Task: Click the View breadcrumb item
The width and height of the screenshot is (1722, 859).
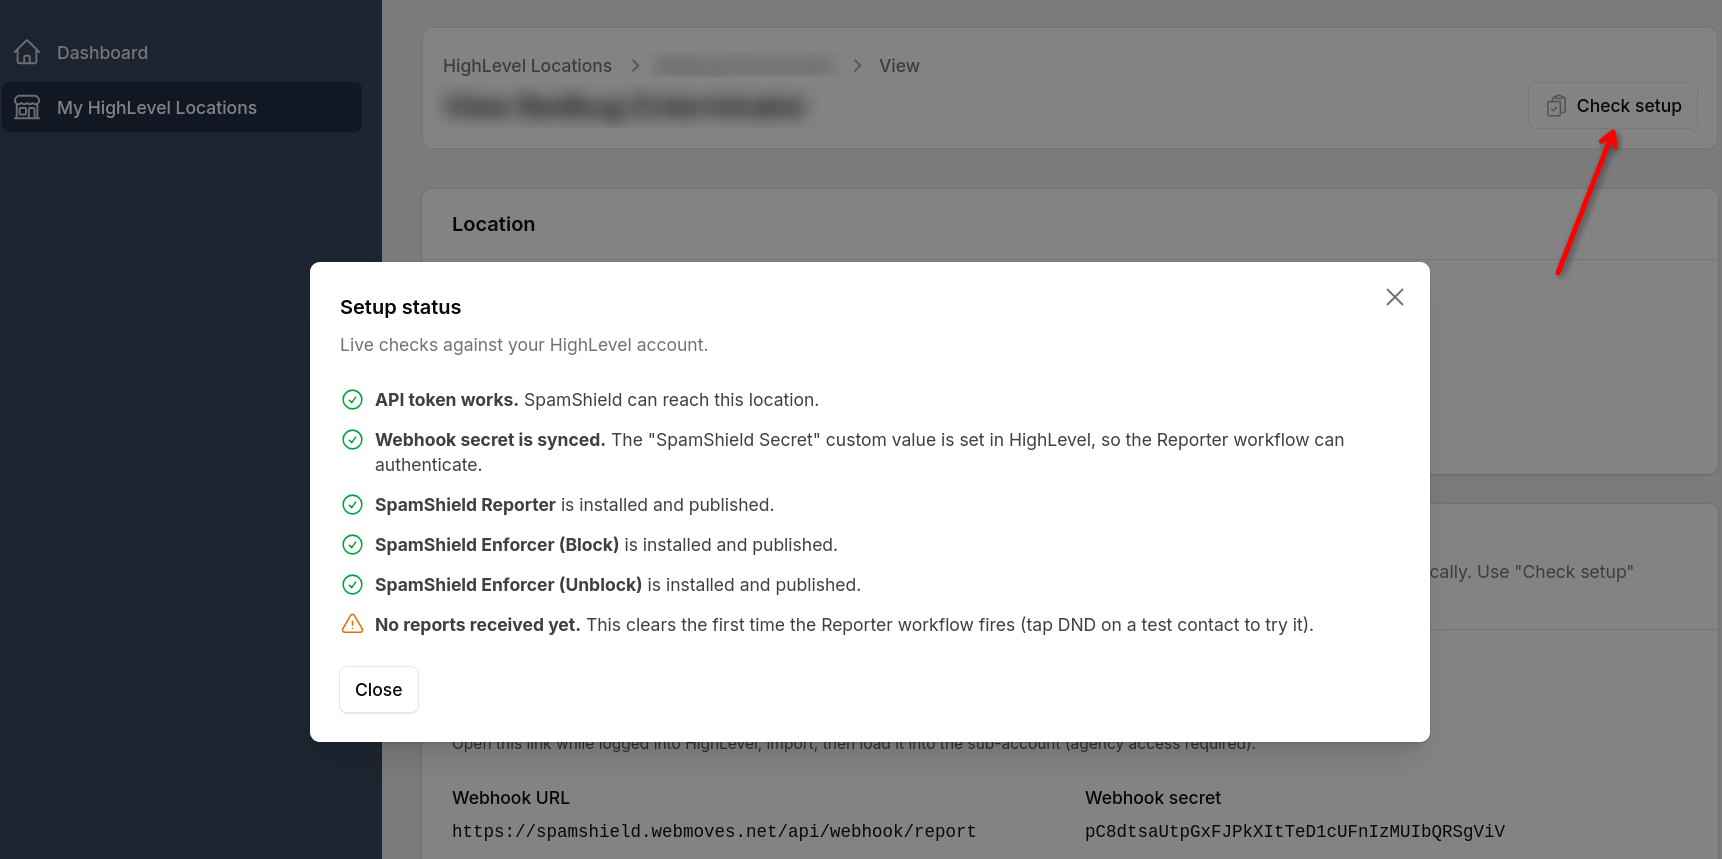Action: pos(899,66)
